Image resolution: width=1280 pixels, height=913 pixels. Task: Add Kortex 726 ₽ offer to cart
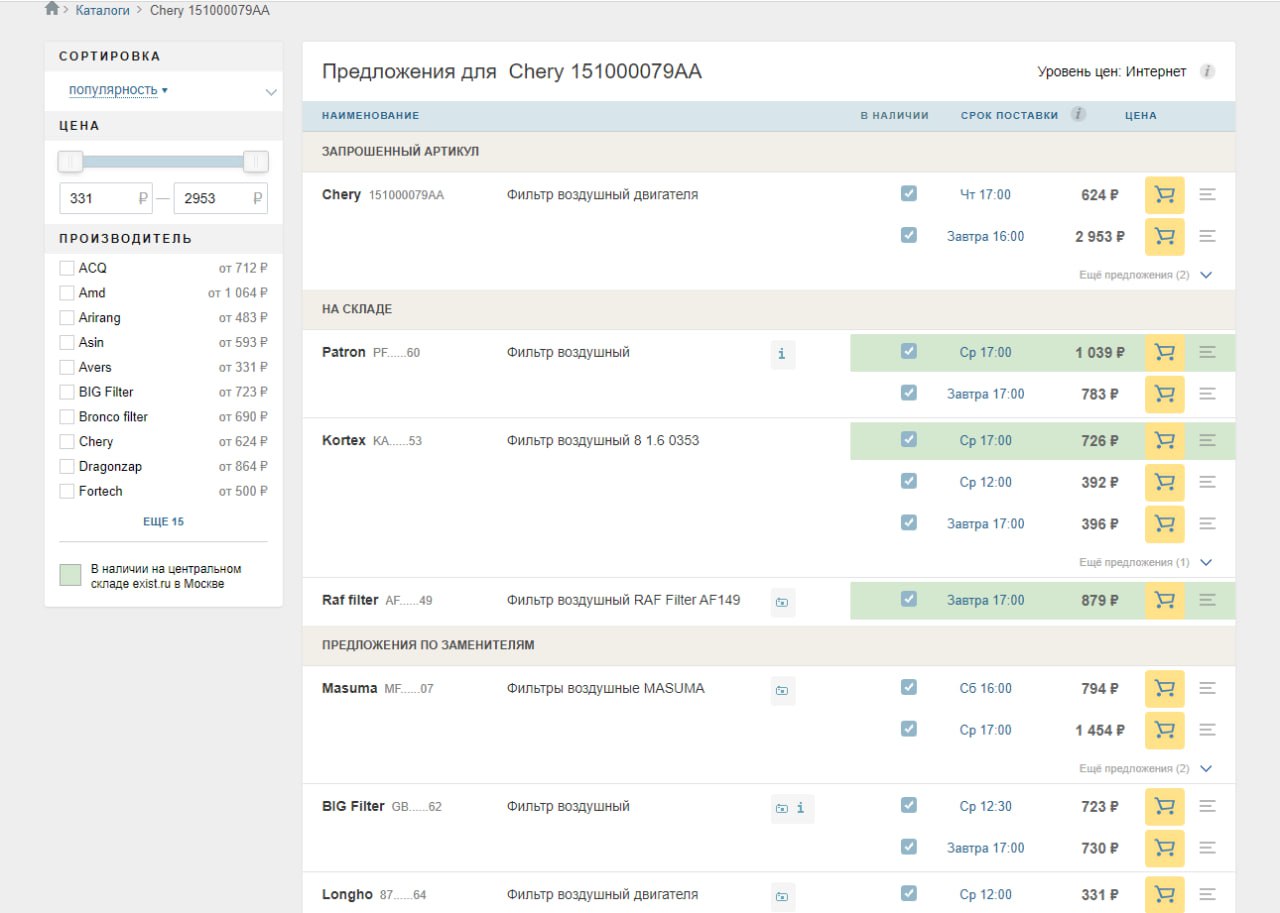(x=1164, y=441)
